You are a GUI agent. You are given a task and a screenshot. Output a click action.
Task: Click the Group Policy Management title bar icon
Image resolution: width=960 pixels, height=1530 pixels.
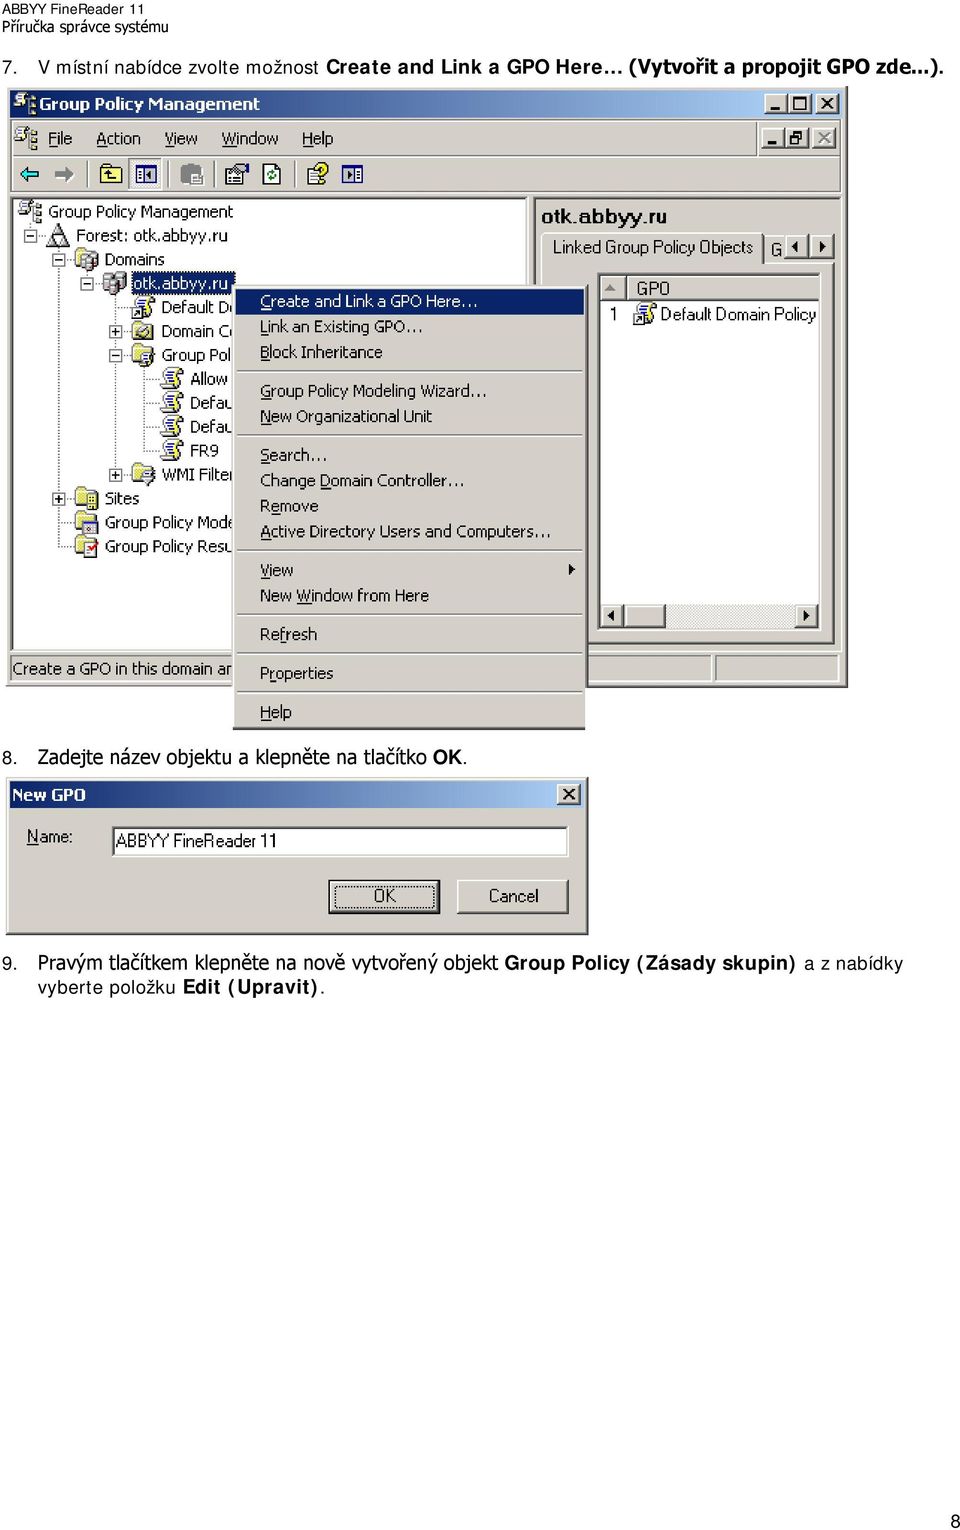[x=25, y=102]
